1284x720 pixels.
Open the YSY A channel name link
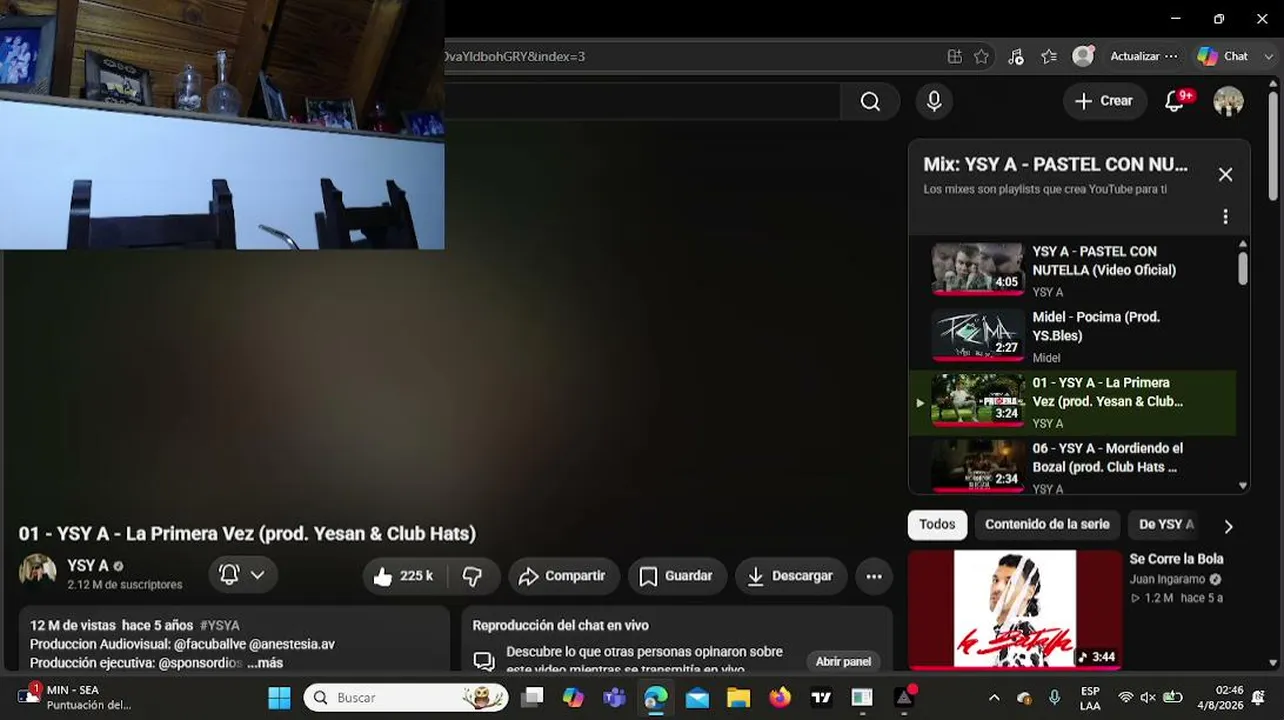[x=88, y=566]
